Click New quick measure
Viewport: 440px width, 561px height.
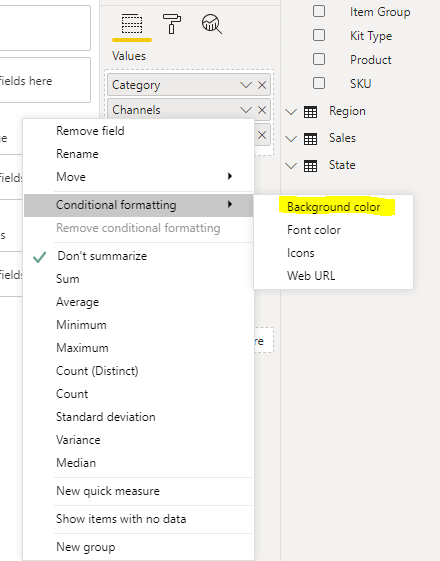[x=138, y=491]
